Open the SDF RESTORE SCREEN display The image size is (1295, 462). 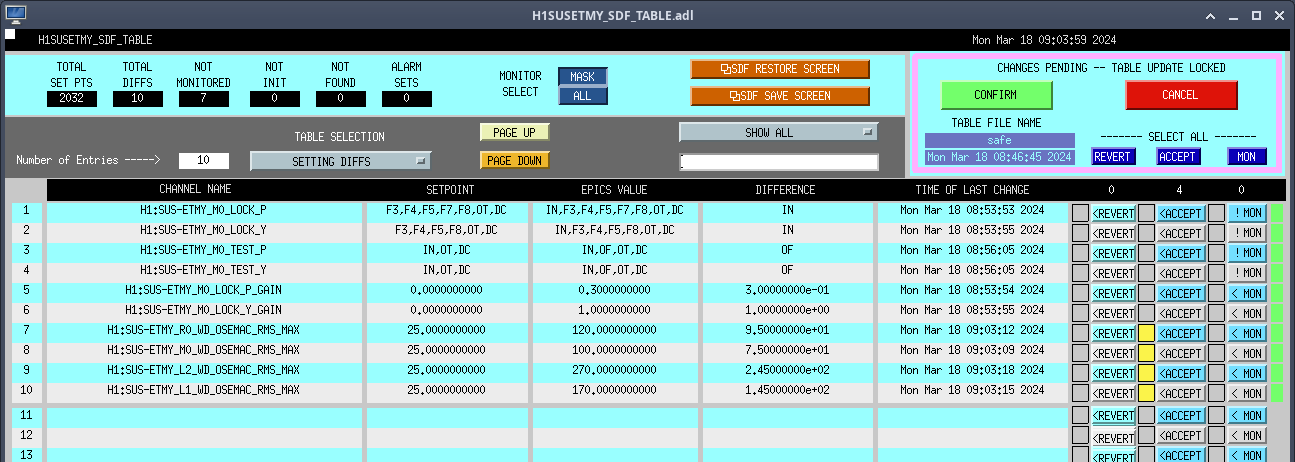pos(779,69)
